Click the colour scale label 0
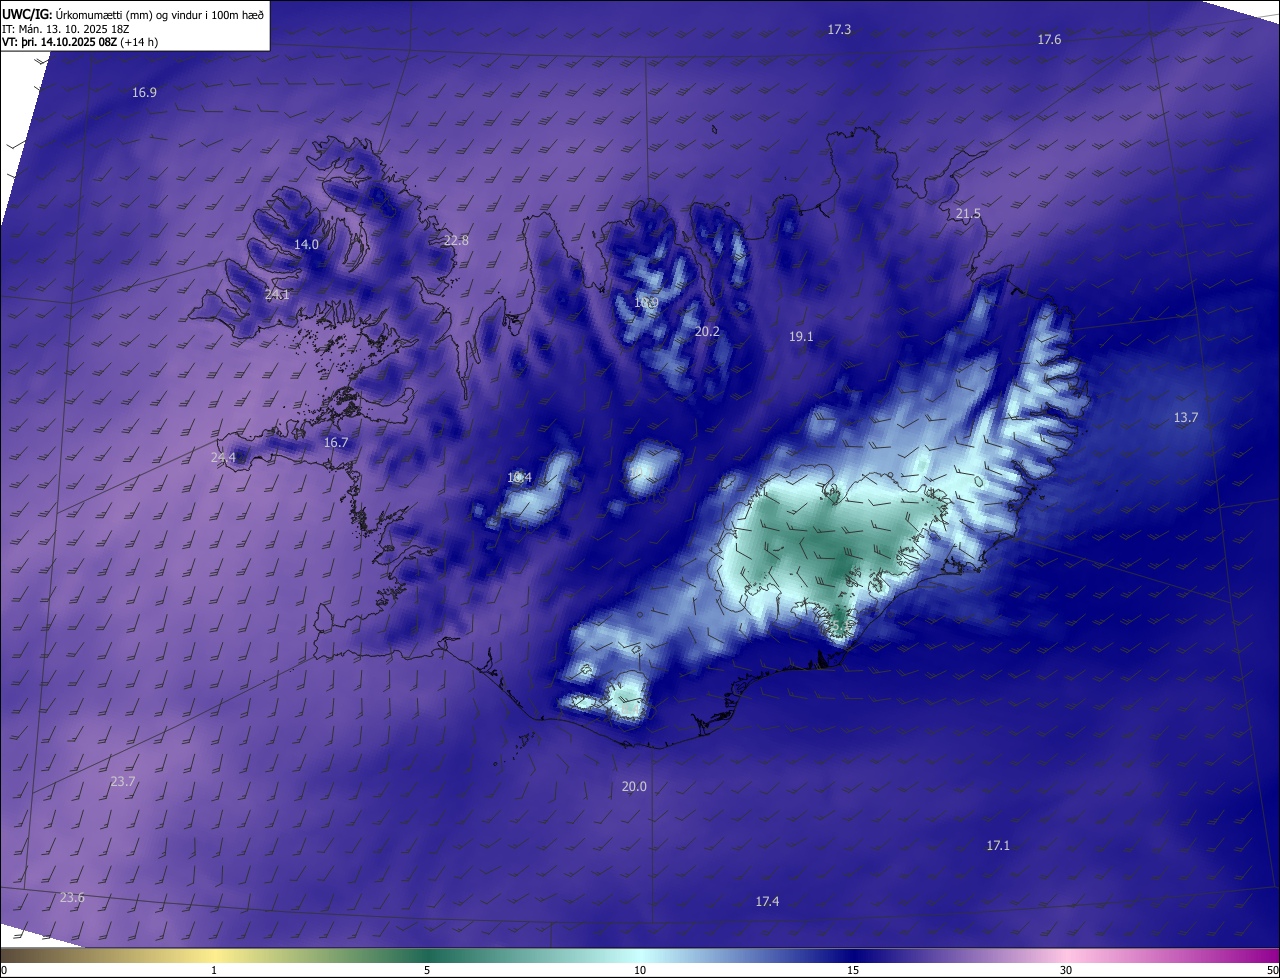The image size is (1280, 978). click(4, 970)
